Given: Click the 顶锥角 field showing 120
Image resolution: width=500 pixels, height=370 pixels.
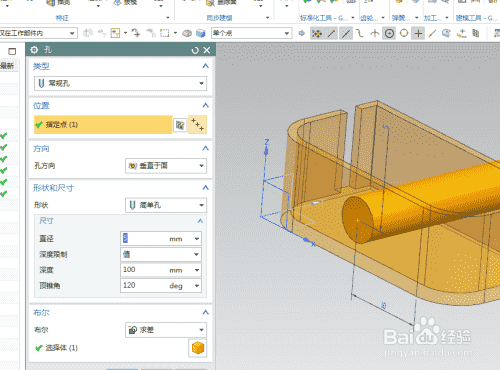Looking at the screenshot, I should [x=145, y=285].
